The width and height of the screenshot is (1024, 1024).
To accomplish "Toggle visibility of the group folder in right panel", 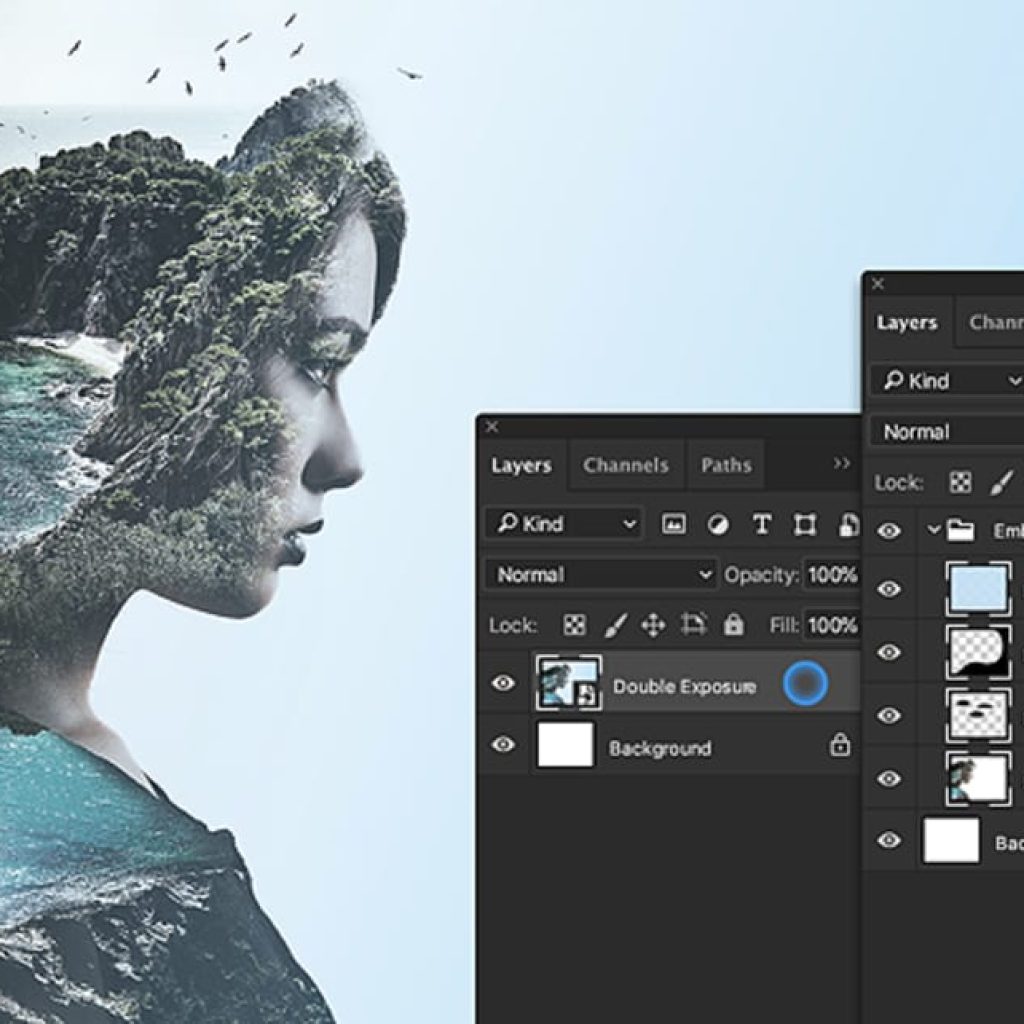I will click(888, 531).
